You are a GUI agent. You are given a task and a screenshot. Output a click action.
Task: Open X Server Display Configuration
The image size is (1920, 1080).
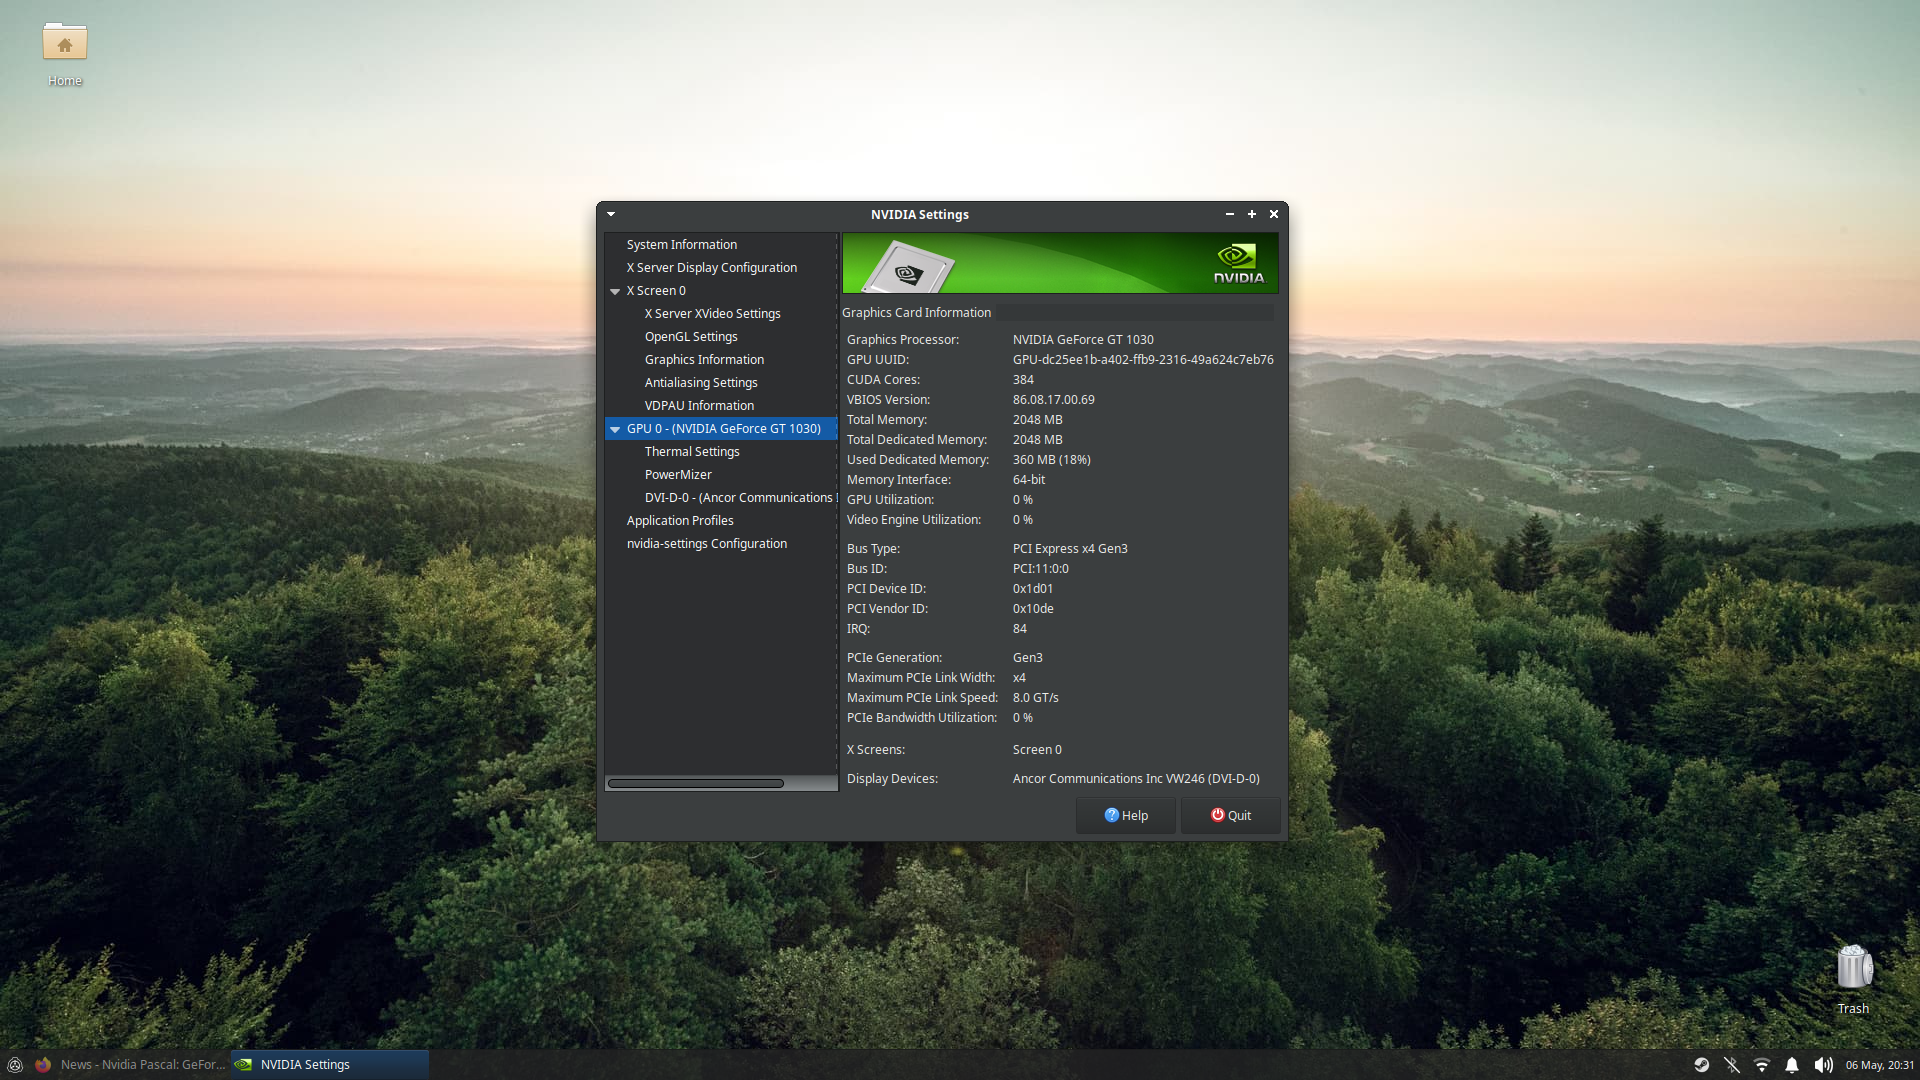pos(711,268)
